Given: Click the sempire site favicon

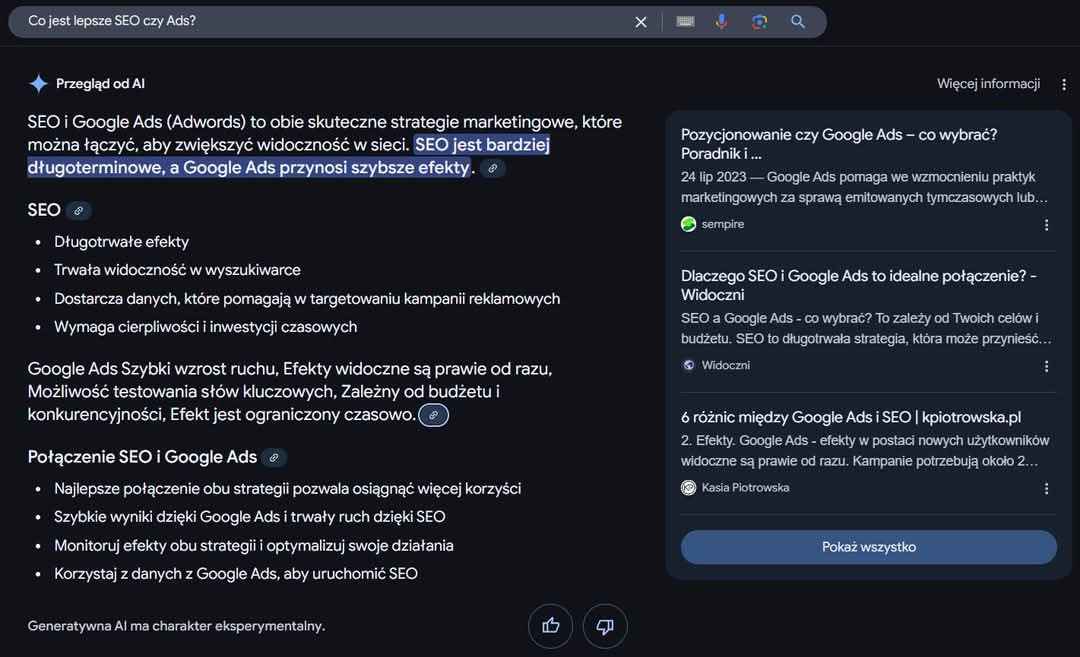Looking at the screenshot, I should pyautogui.click(x=688, y=225).
